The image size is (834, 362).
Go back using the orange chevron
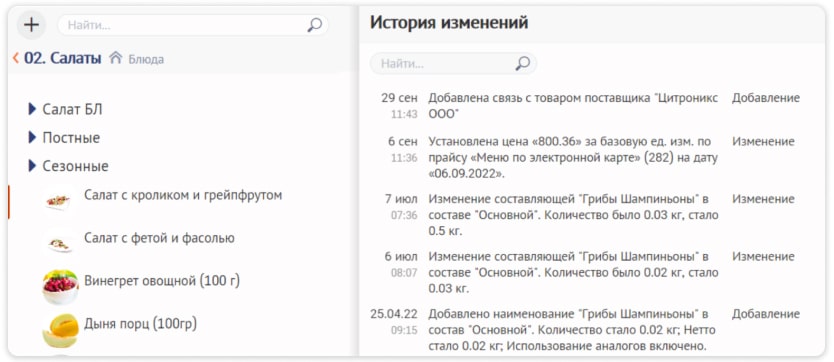pos(15,58)
